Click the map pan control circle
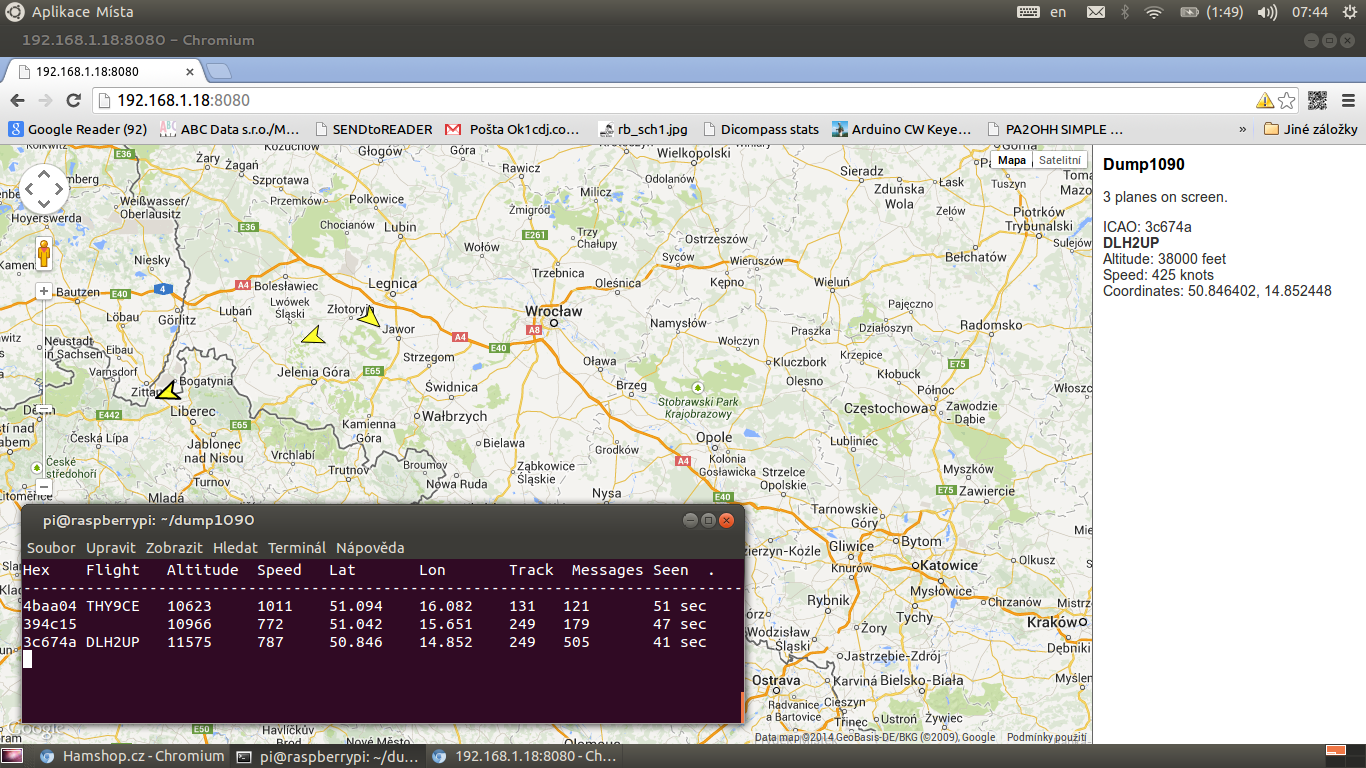Image resolution: width=1366 pixels, height=768 pixels. click(x=44, y=190)
